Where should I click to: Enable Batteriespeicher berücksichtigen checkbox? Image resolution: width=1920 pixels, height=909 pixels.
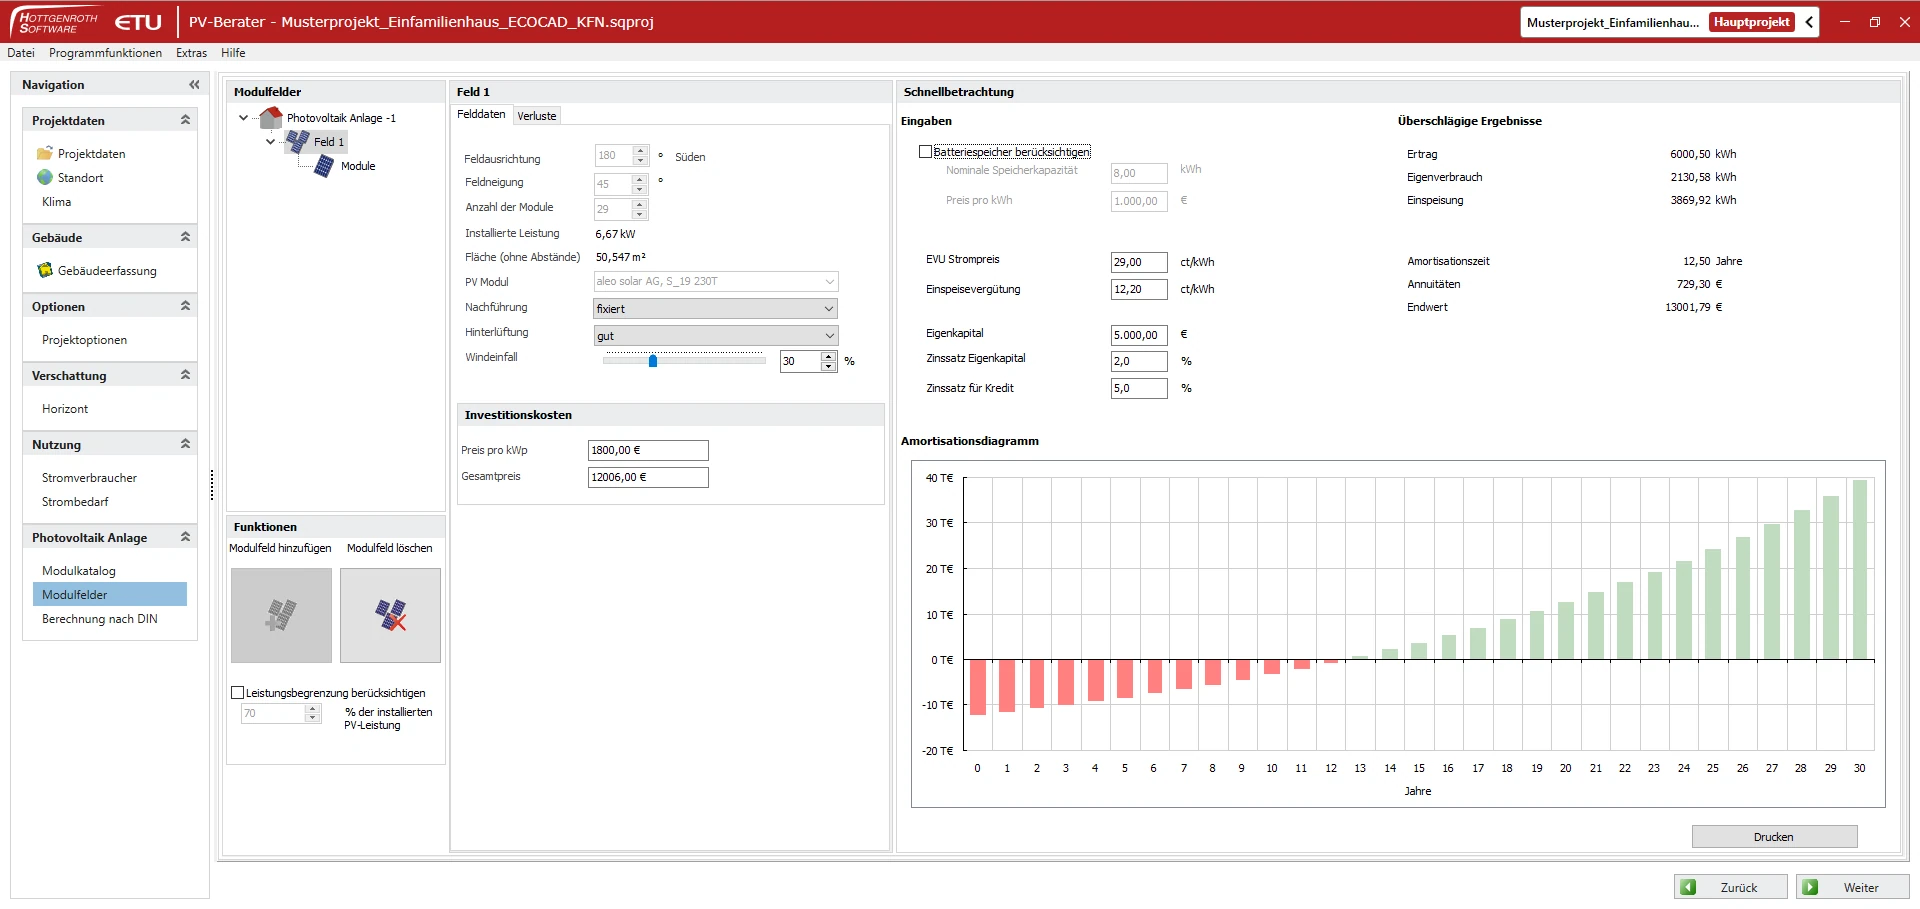[925, 152]
